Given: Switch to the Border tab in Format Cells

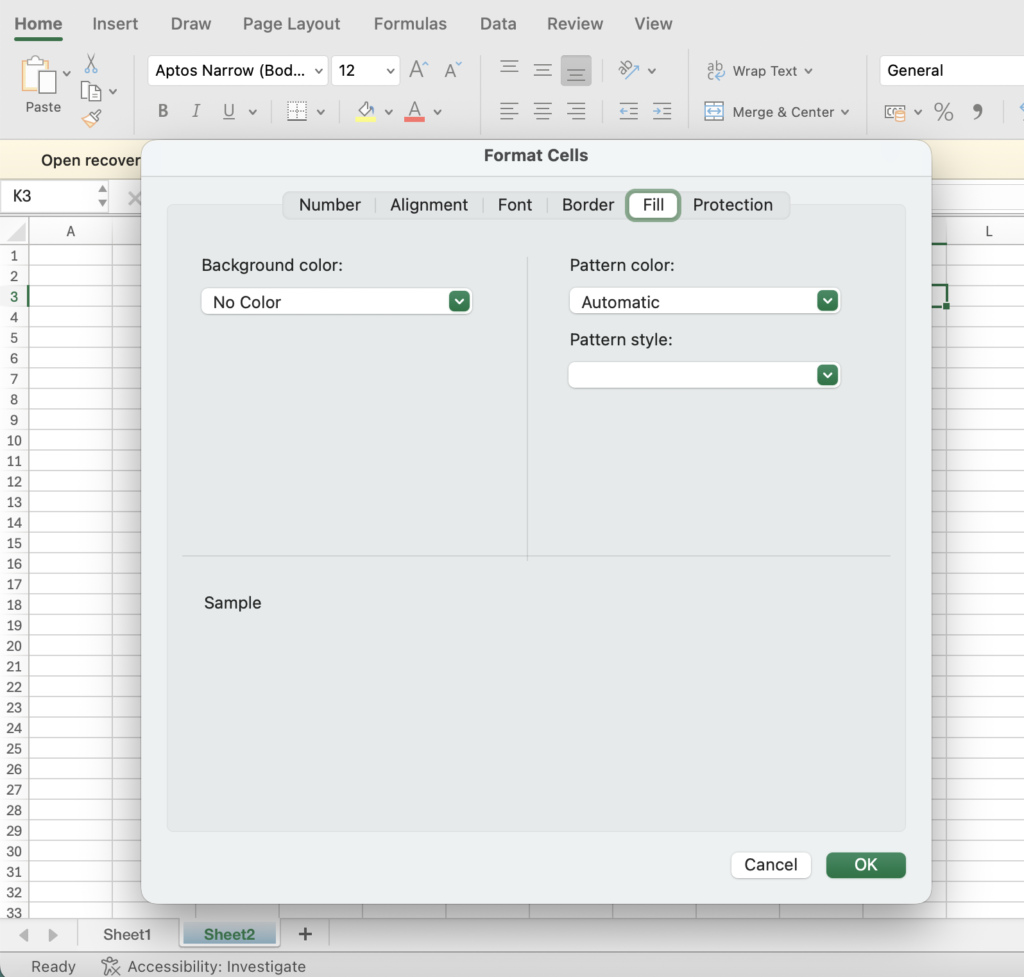Looking at the screenshot, I should tap(587, 205).
